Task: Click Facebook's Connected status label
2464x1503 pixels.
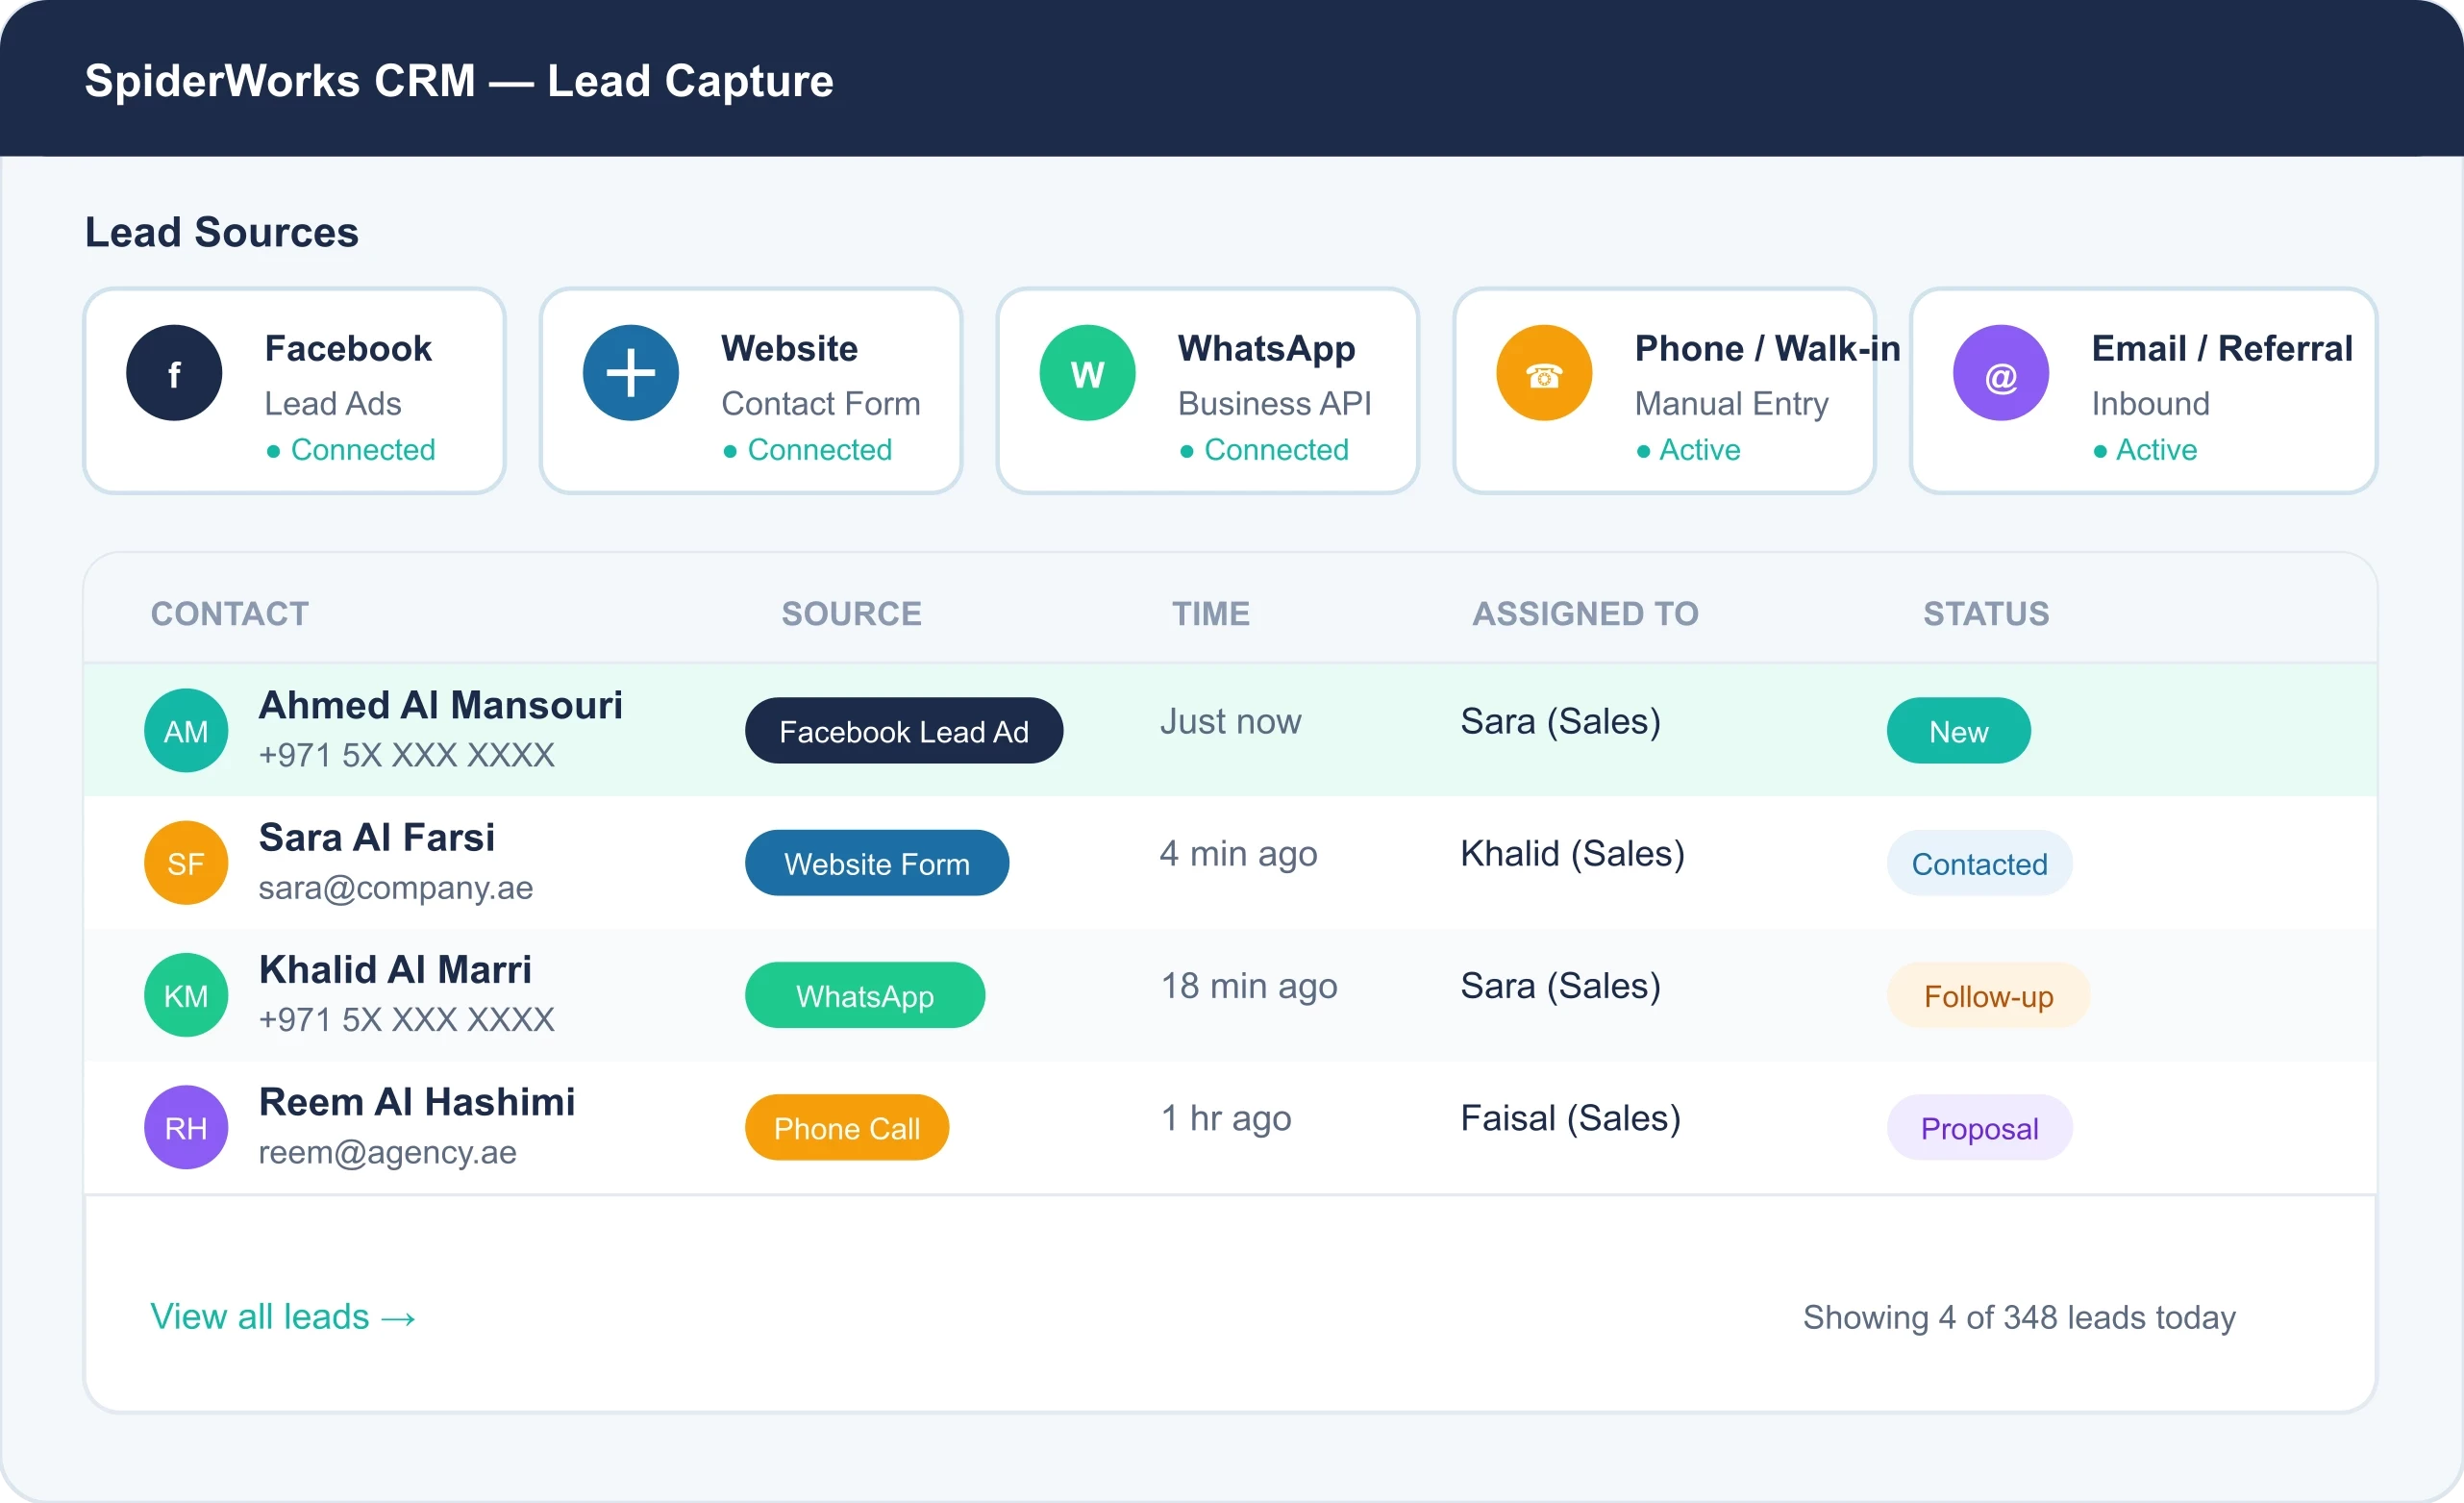Action: click(x=351, y=450)
